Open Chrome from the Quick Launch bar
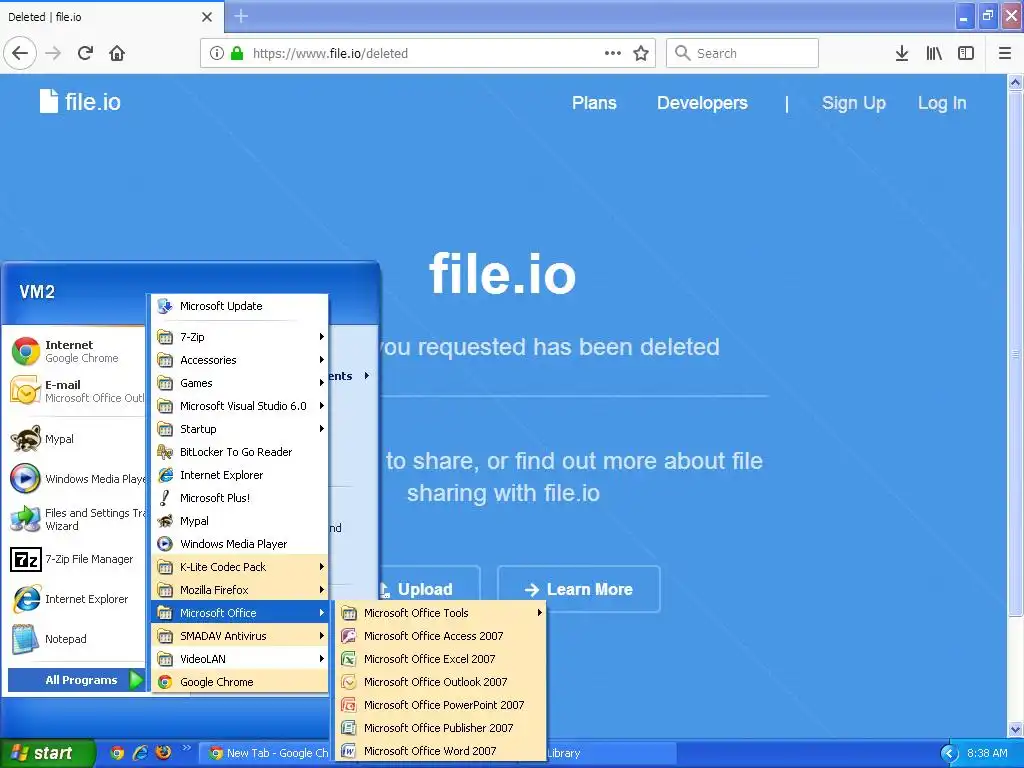1024x768 pixels. 117,753
